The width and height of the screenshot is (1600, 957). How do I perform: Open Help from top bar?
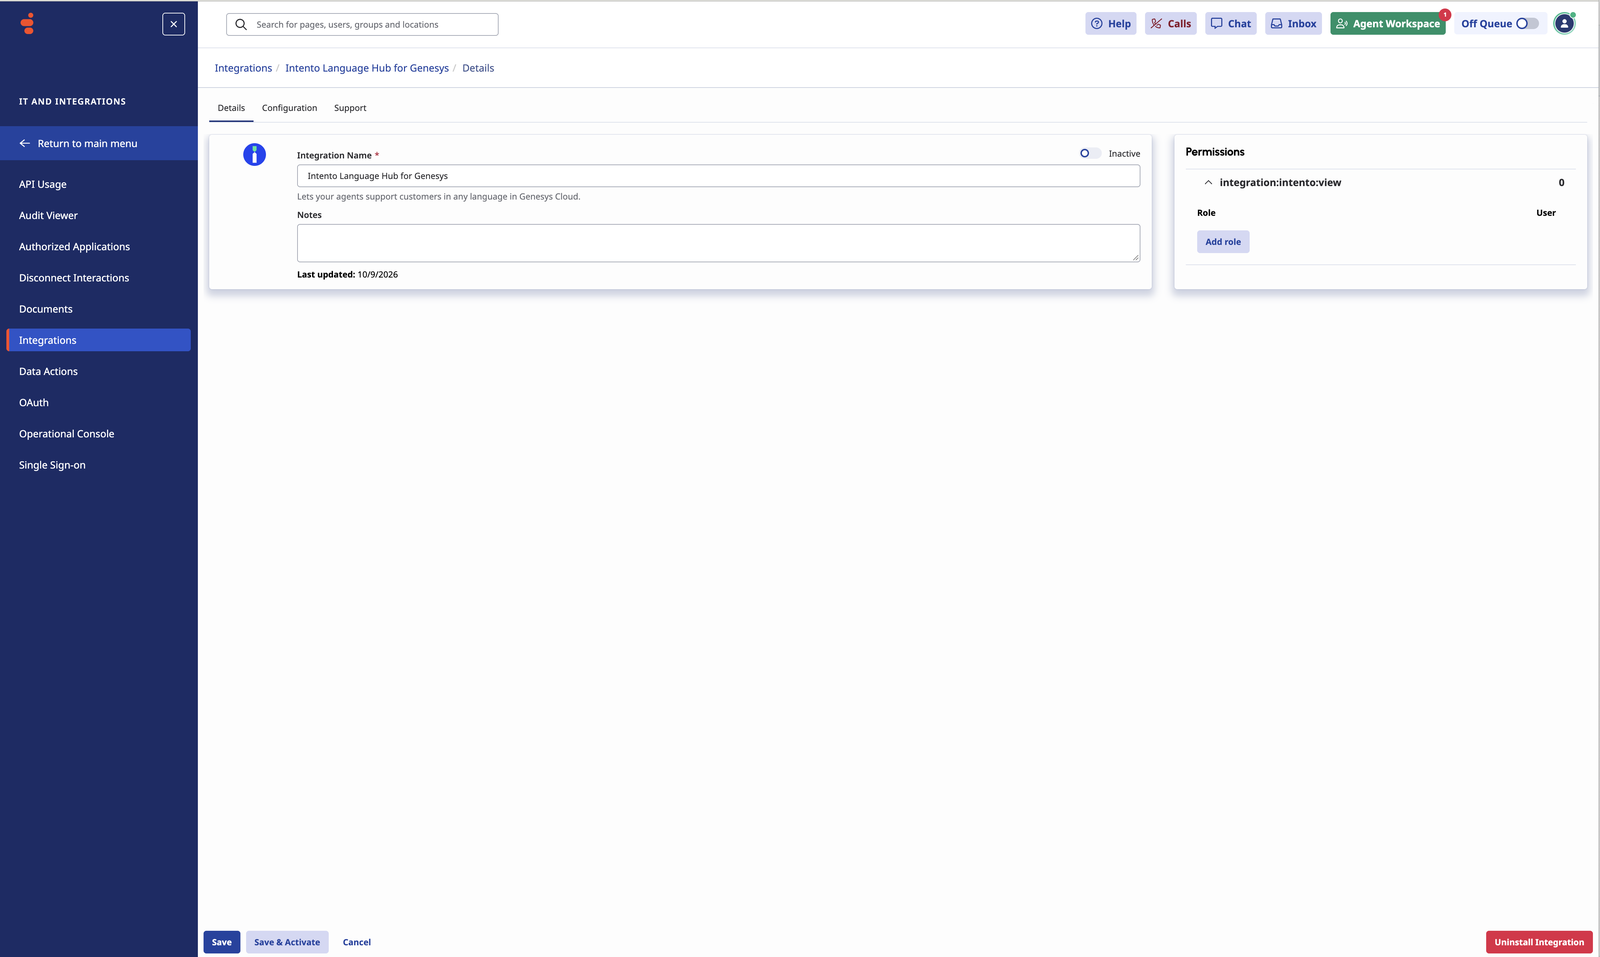click(x=1111, y=24)
